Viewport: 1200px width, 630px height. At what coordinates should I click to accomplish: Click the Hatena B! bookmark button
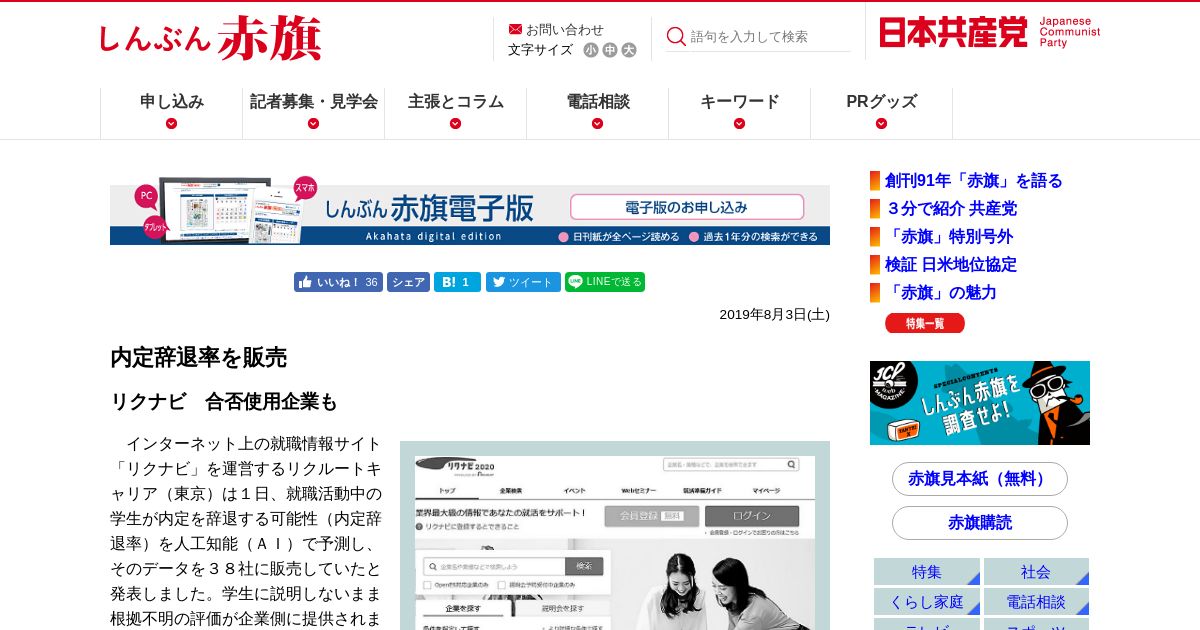pyautogui.click(x=457, y=282)
